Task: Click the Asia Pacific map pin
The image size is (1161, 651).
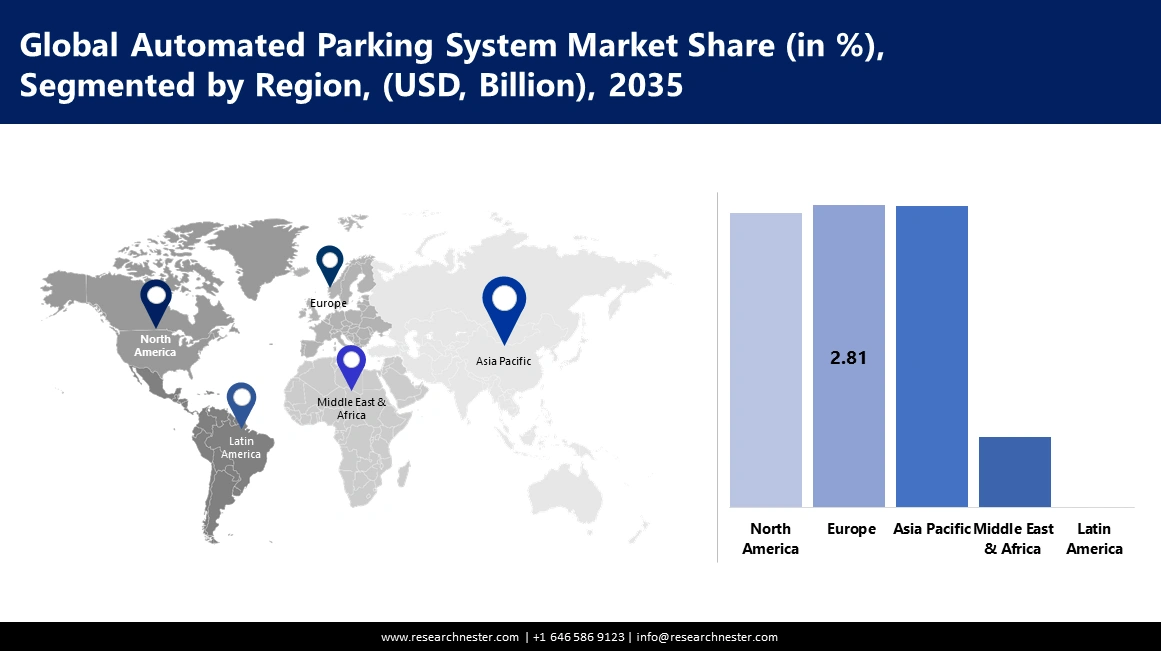Action: 504,310
